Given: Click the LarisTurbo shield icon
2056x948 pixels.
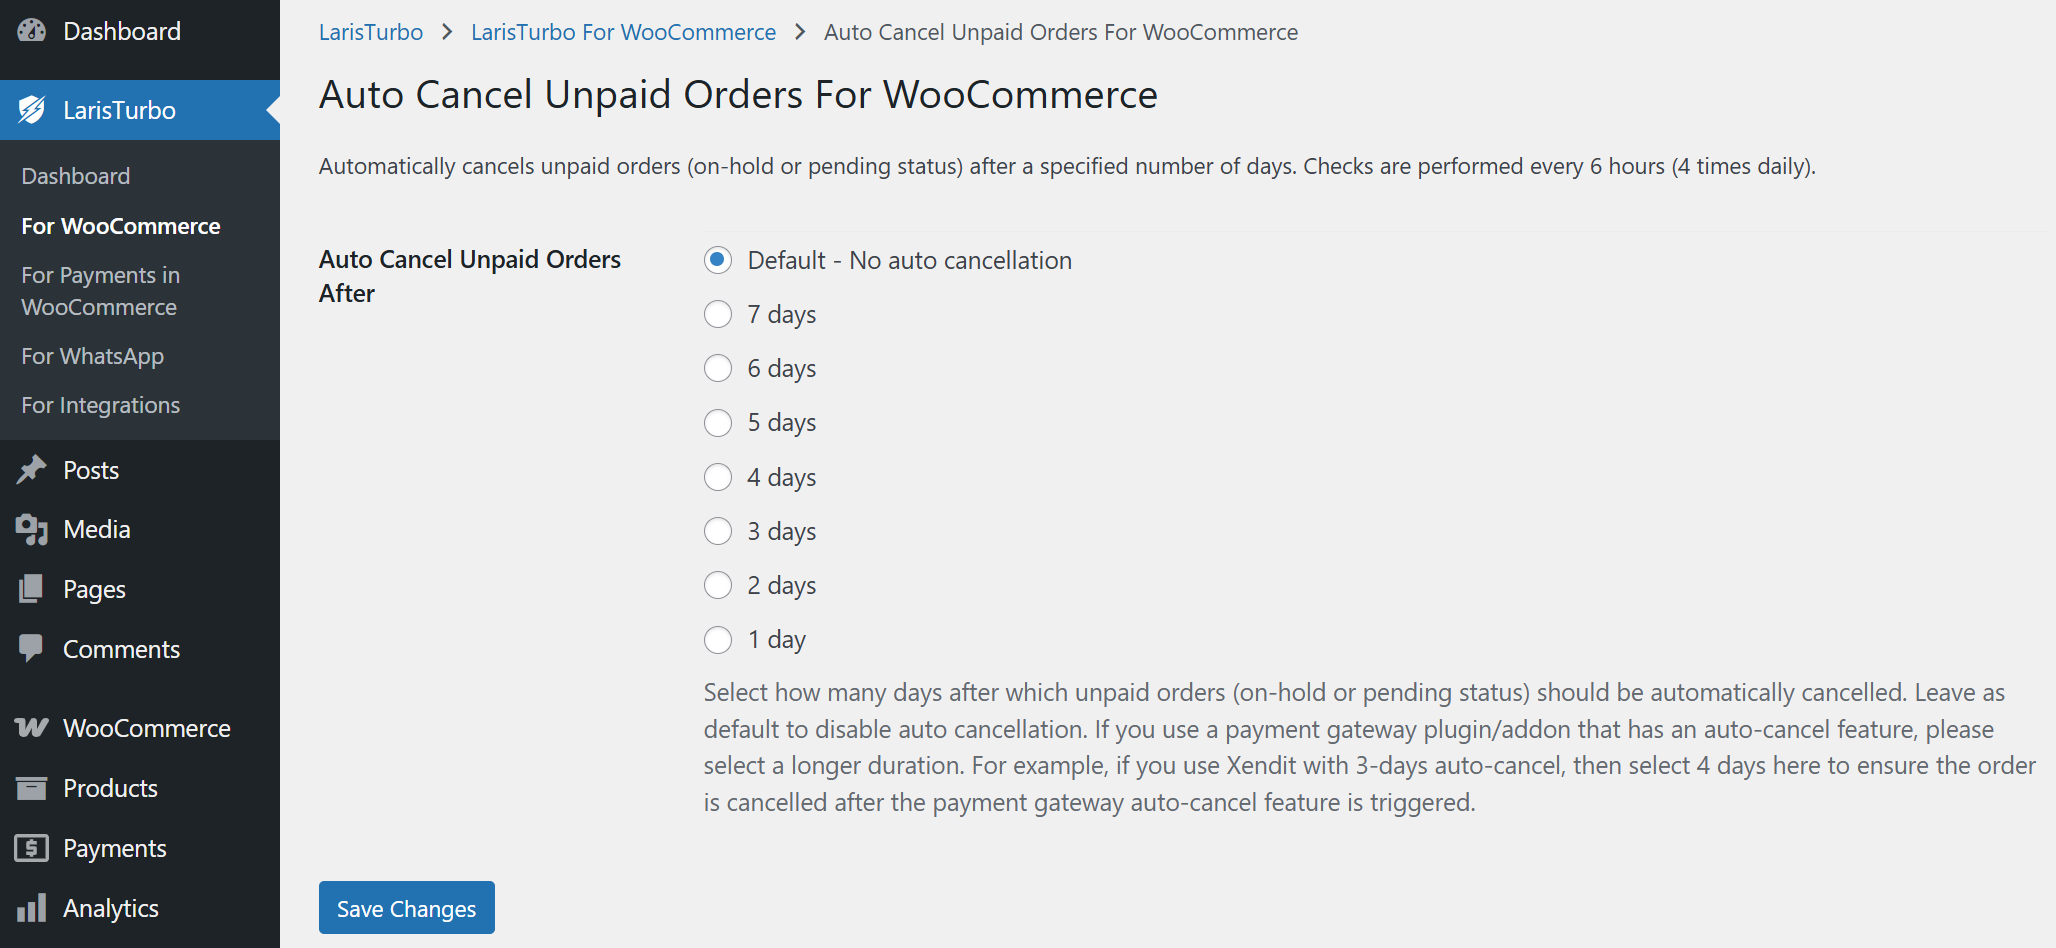Looking at the screenshot, I should [32, 110].
